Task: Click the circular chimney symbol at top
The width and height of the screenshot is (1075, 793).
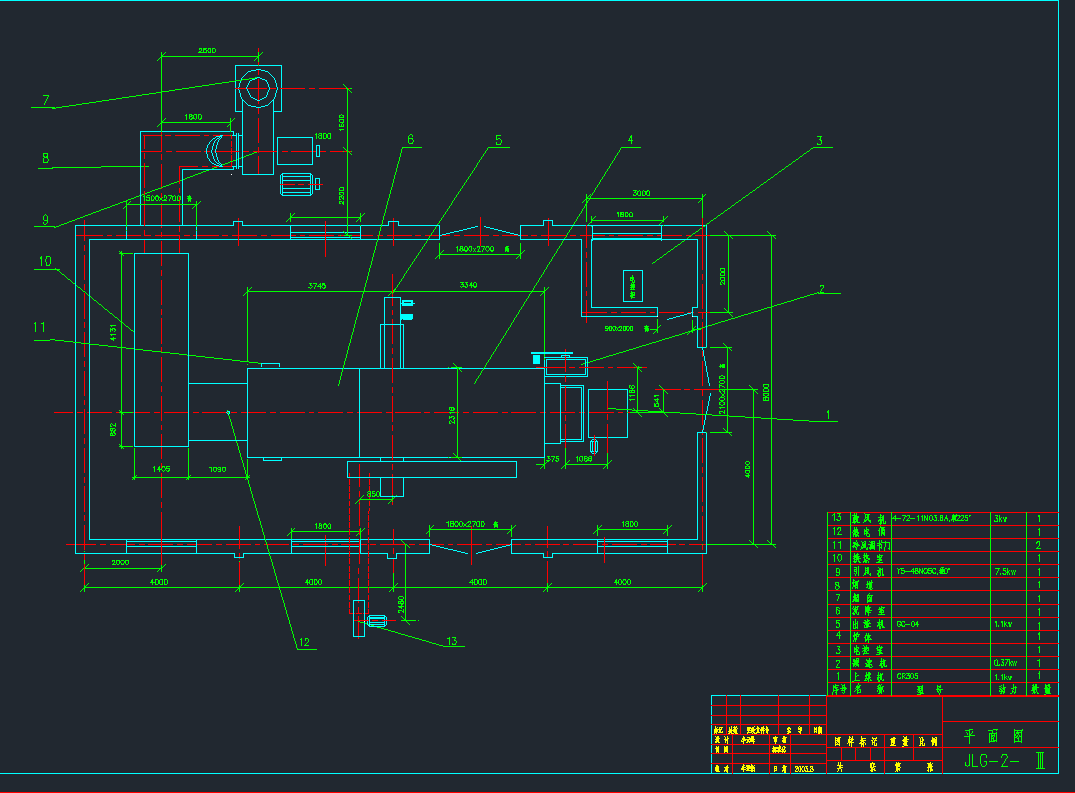Action: pos(258,89)
